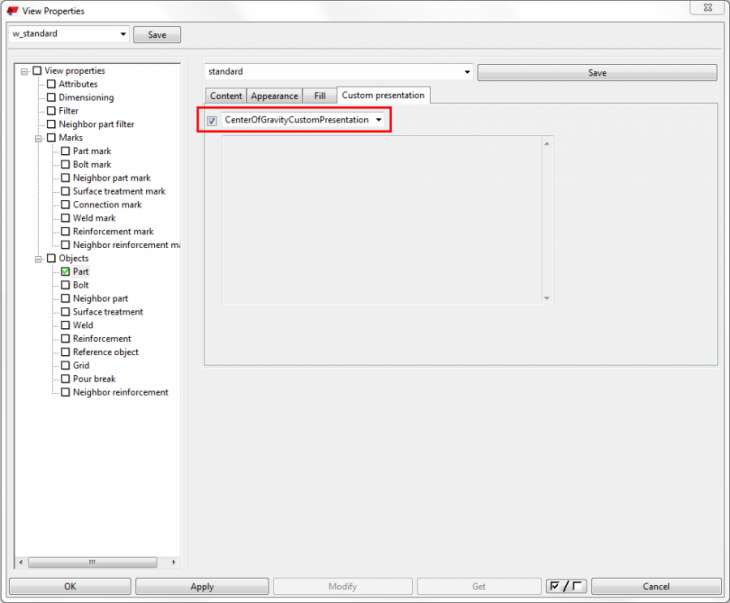Check the Reinforcement object checkbox
This screenshot has width=730, height=603.
[66, 339]
